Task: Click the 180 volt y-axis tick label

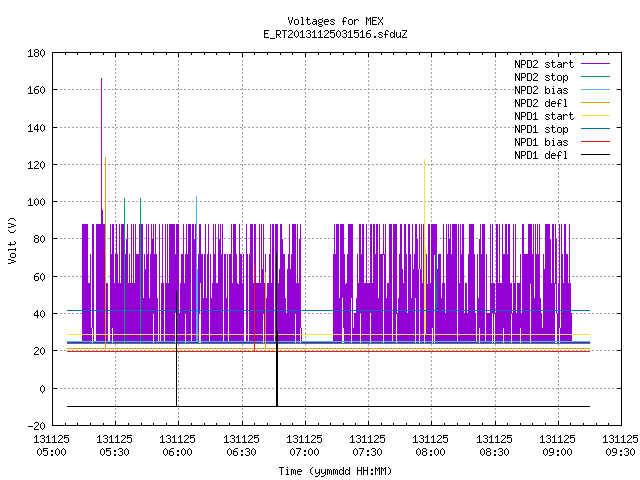Action: pos(36,53)
